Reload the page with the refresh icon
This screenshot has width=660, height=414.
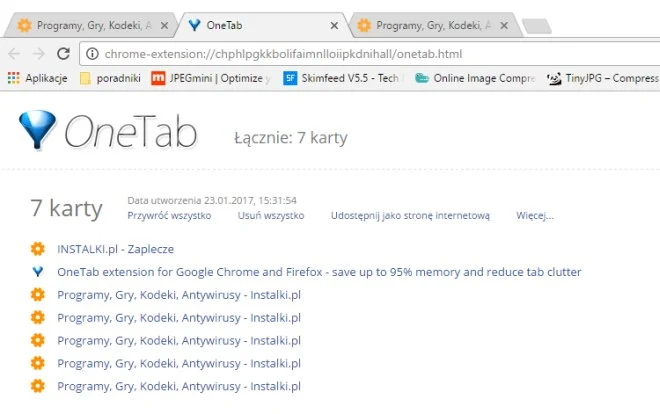pos(64,53)
